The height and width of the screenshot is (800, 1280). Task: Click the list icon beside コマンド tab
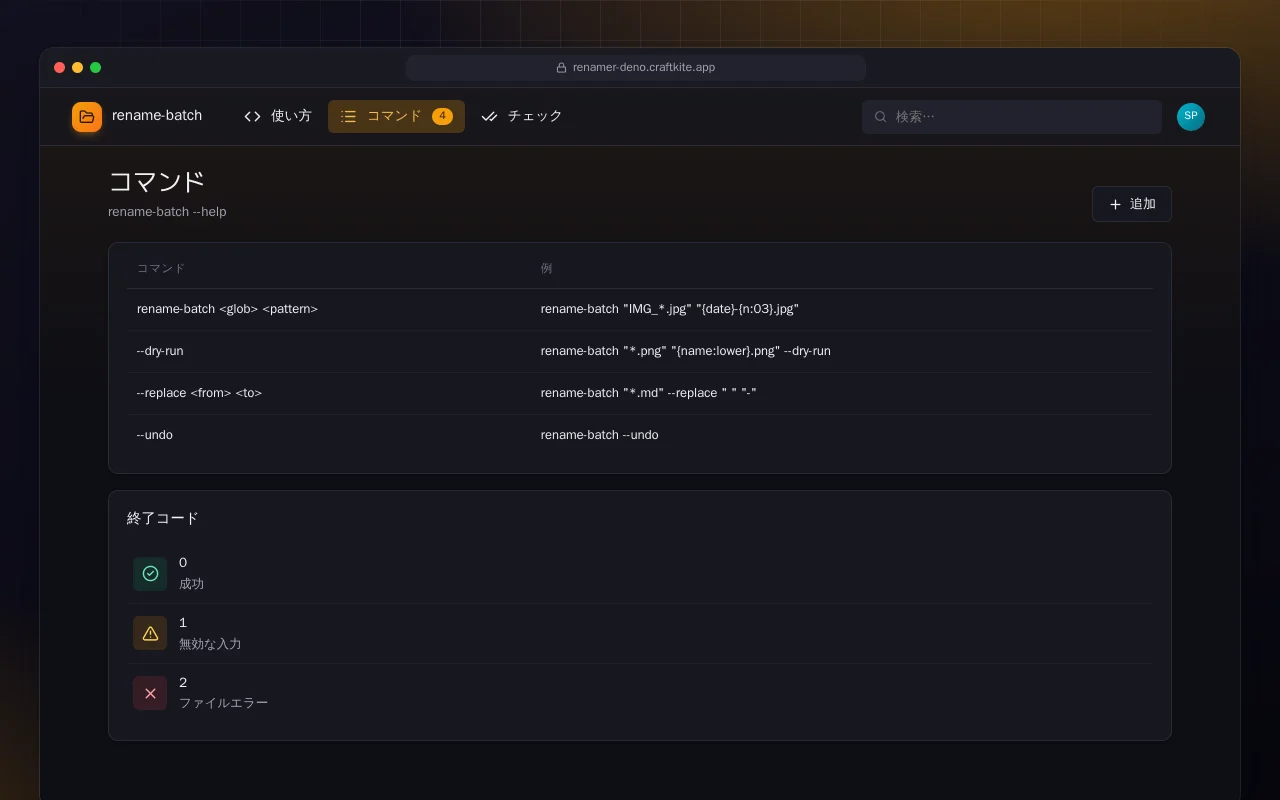point(348,117)
